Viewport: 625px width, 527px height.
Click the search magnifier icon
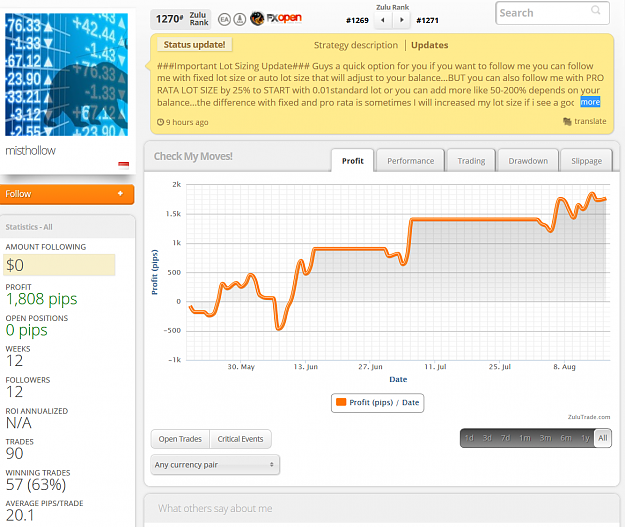click(x=596, y=10)
